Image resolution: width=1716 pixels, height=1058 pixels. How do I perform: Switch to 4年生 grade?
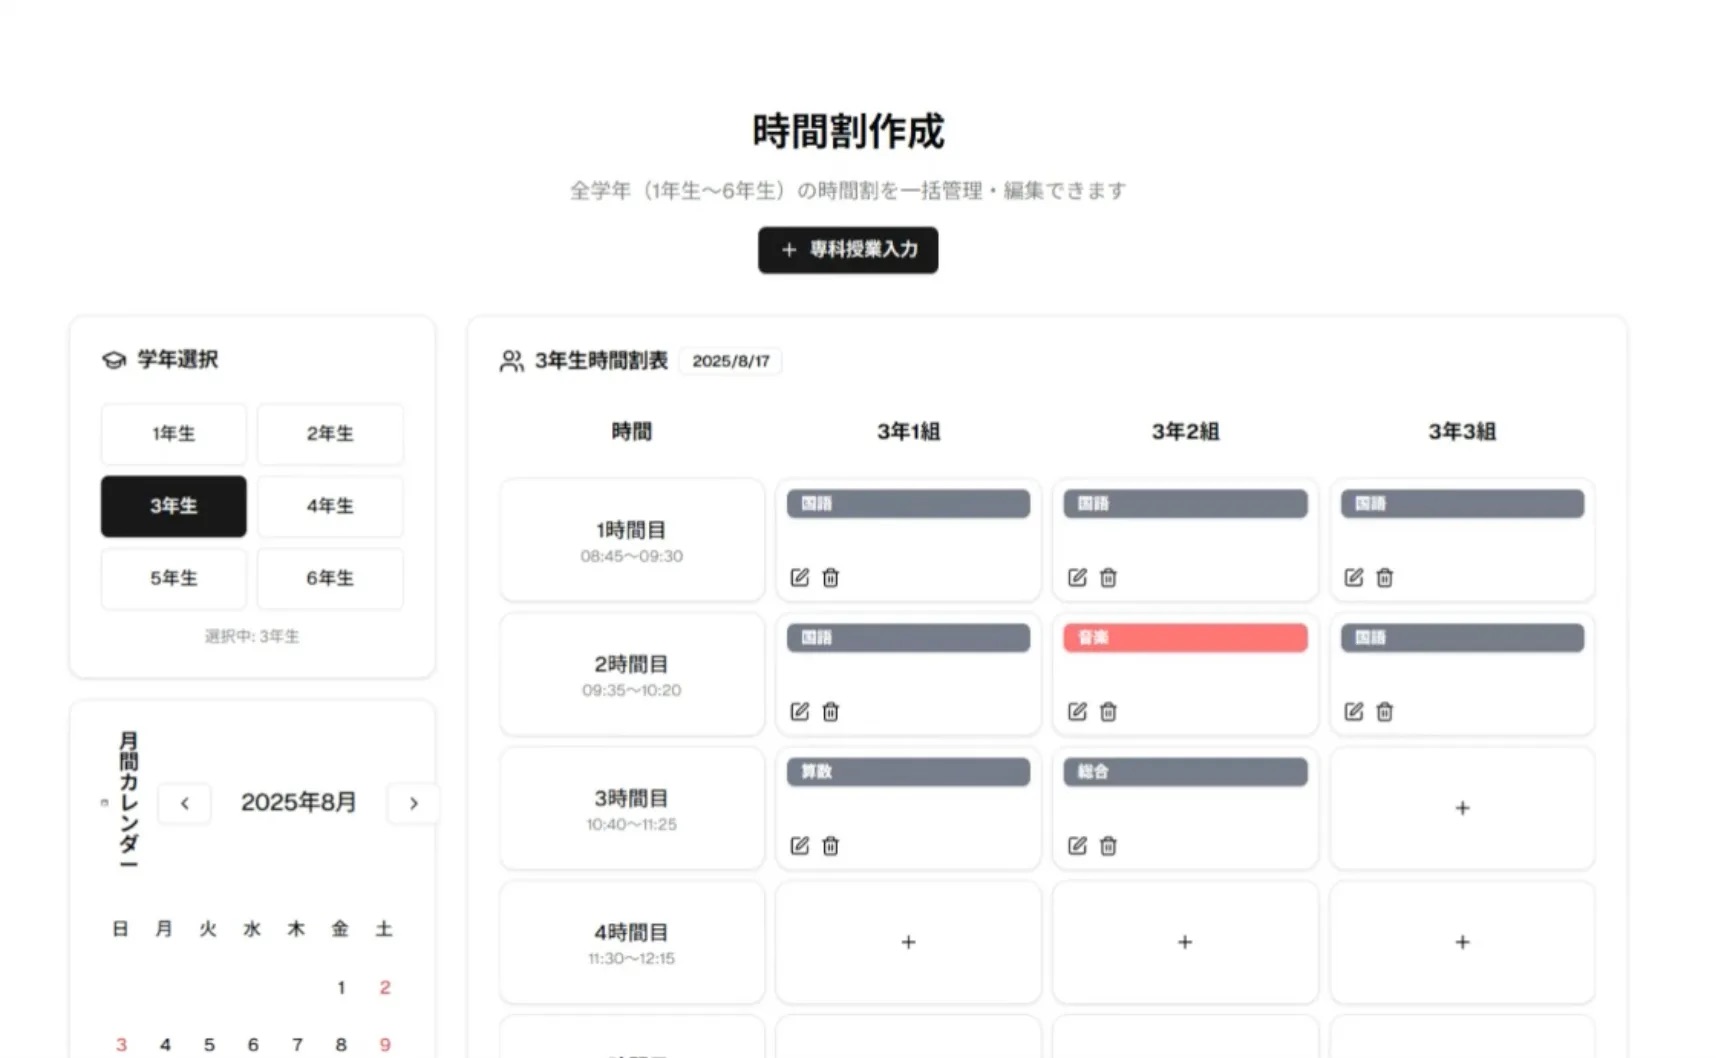tap(330, 506)
